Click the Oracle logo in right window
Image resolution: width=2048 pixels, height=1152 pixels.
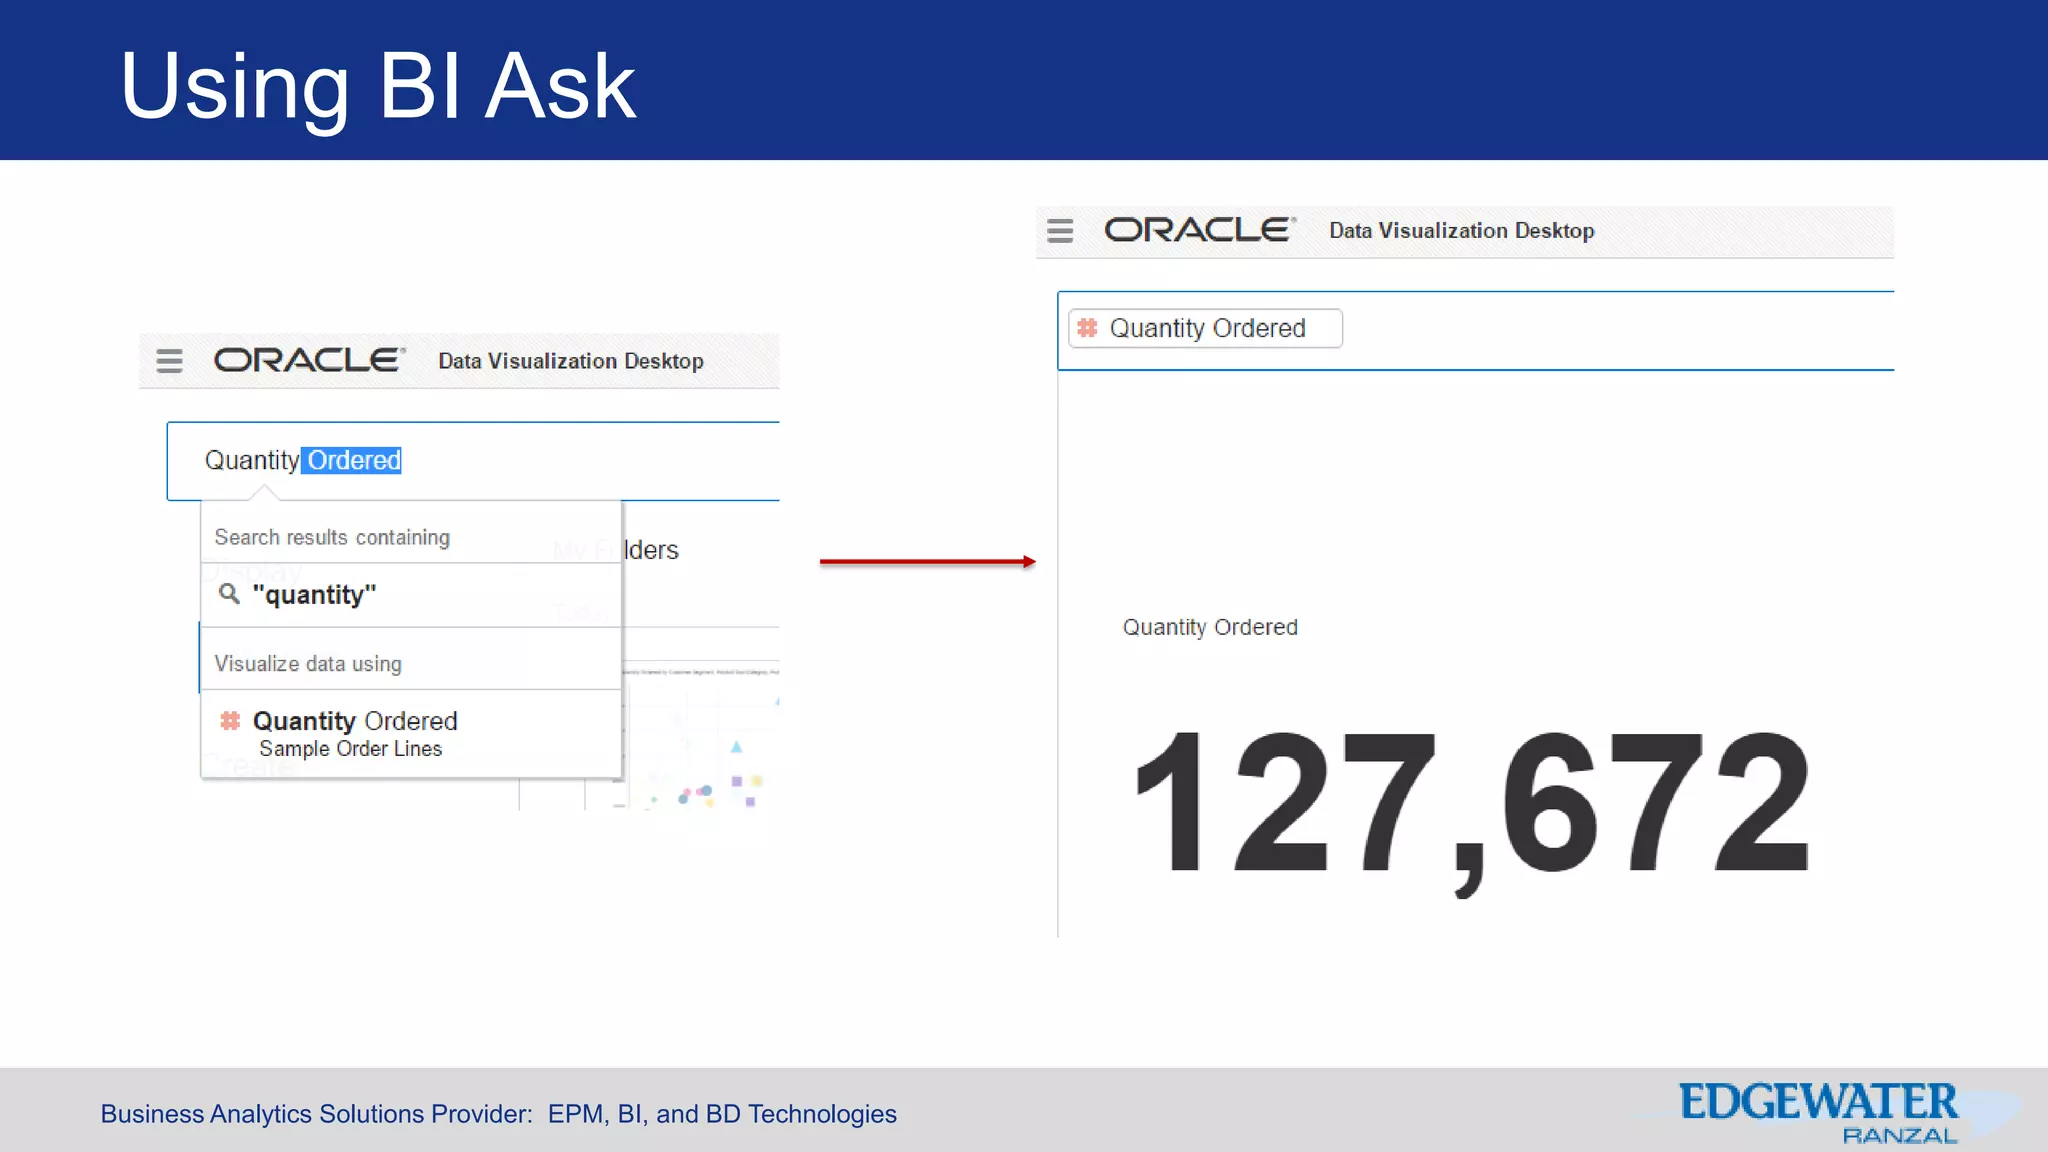coord(1200,230)
